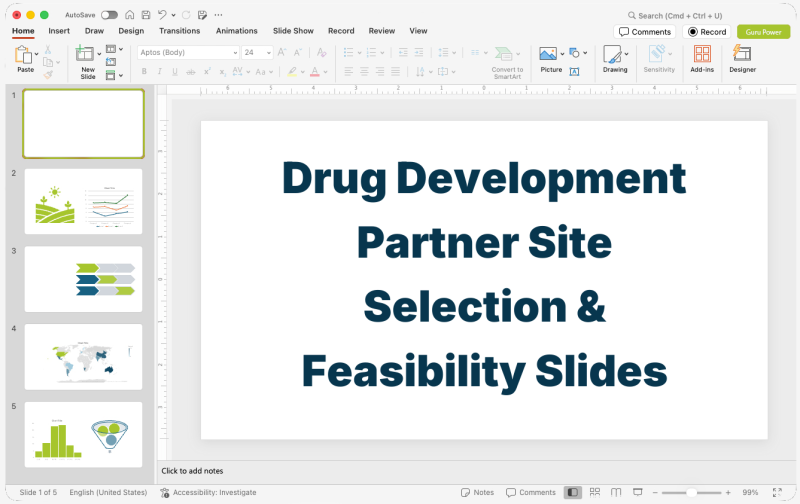This screenshot has width=800, height=504.
Task: Click the Paste clipboard icon
Action: [x=23, y=55]
